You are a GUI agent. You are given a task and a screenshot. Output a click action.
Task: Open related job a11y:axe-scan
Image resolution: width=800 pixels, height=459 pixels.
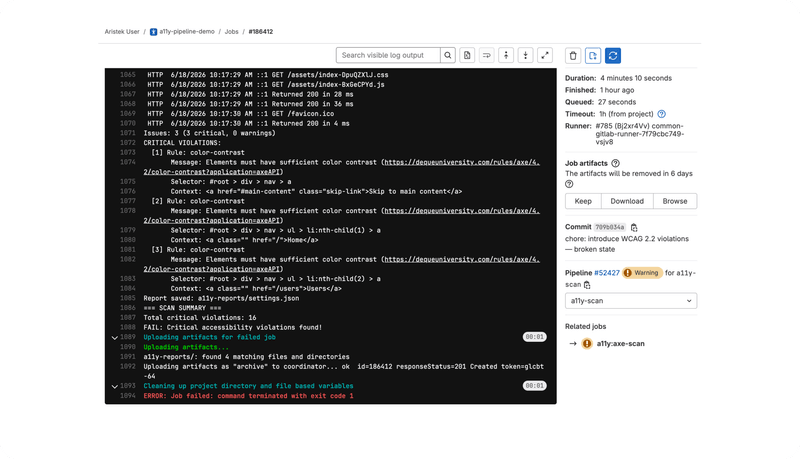pos(620,344)
